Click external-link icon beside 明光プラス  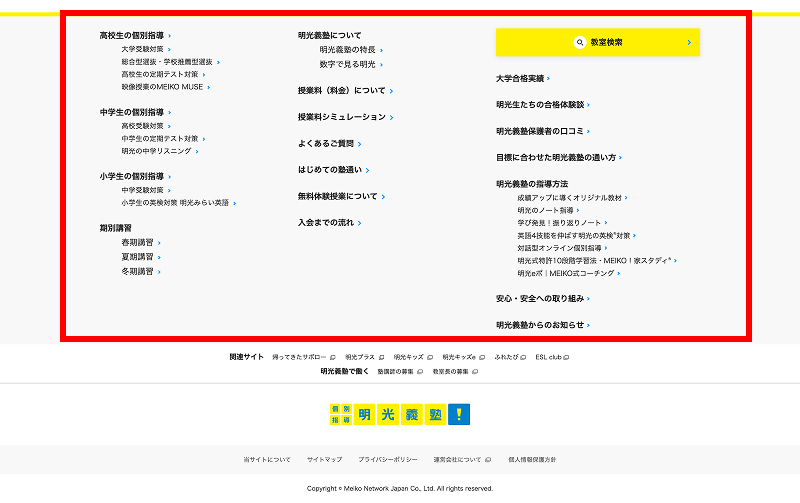381,357
